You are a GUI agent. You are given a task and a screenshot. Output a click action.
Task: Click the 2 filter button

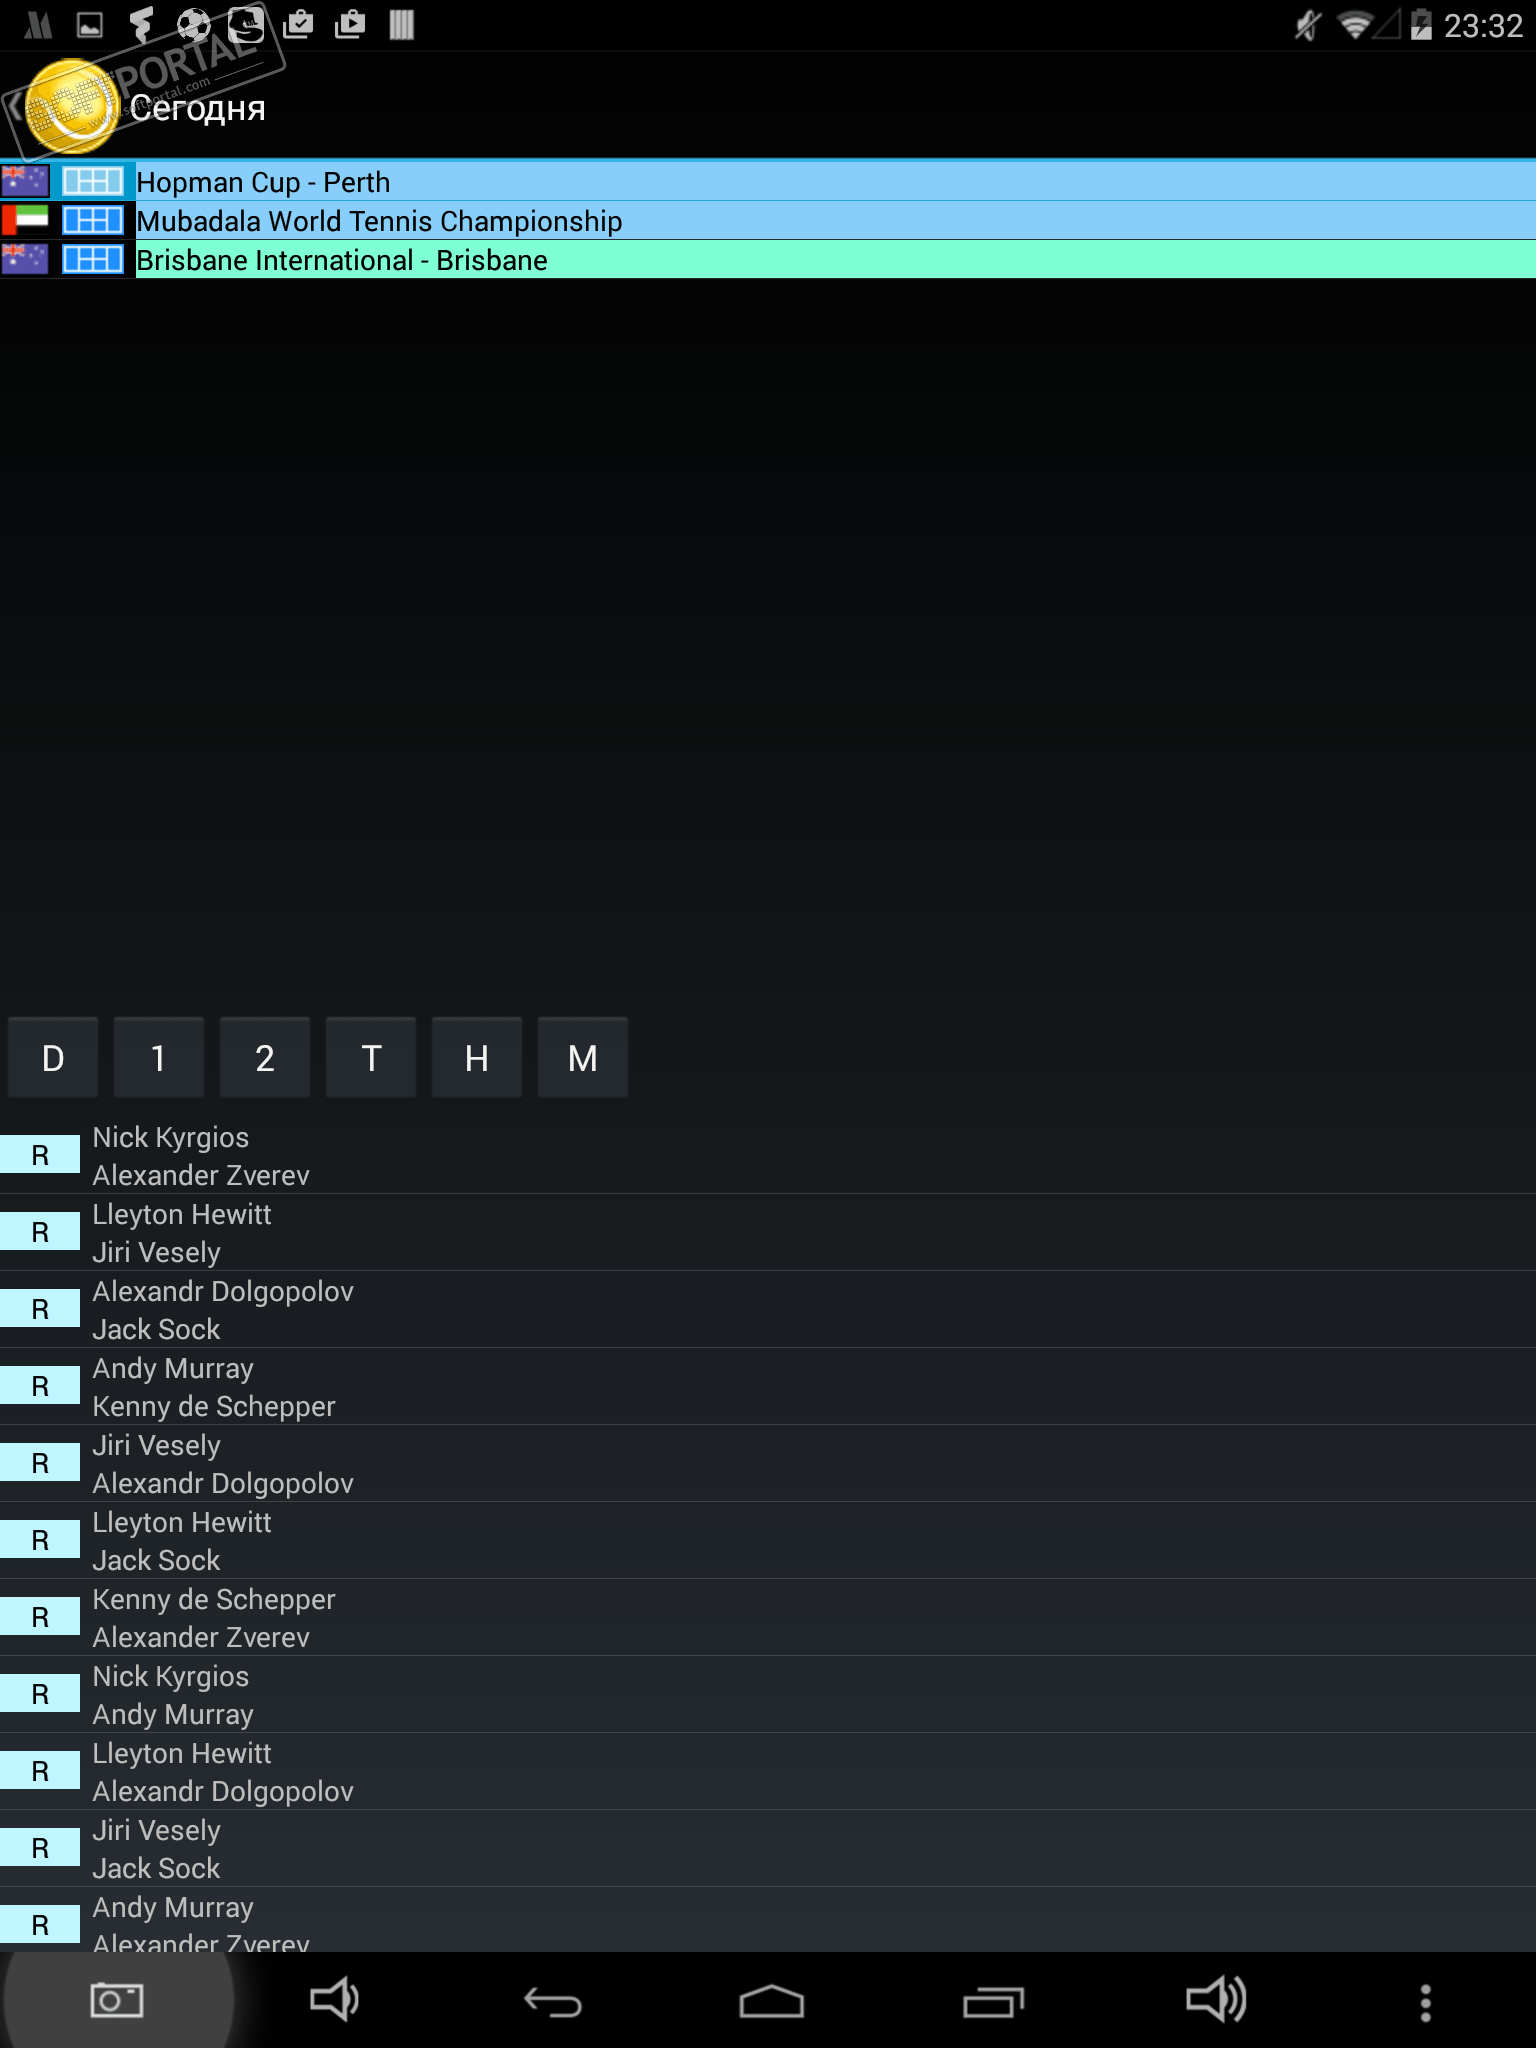pyautogui.click(x=265, y=1057)
